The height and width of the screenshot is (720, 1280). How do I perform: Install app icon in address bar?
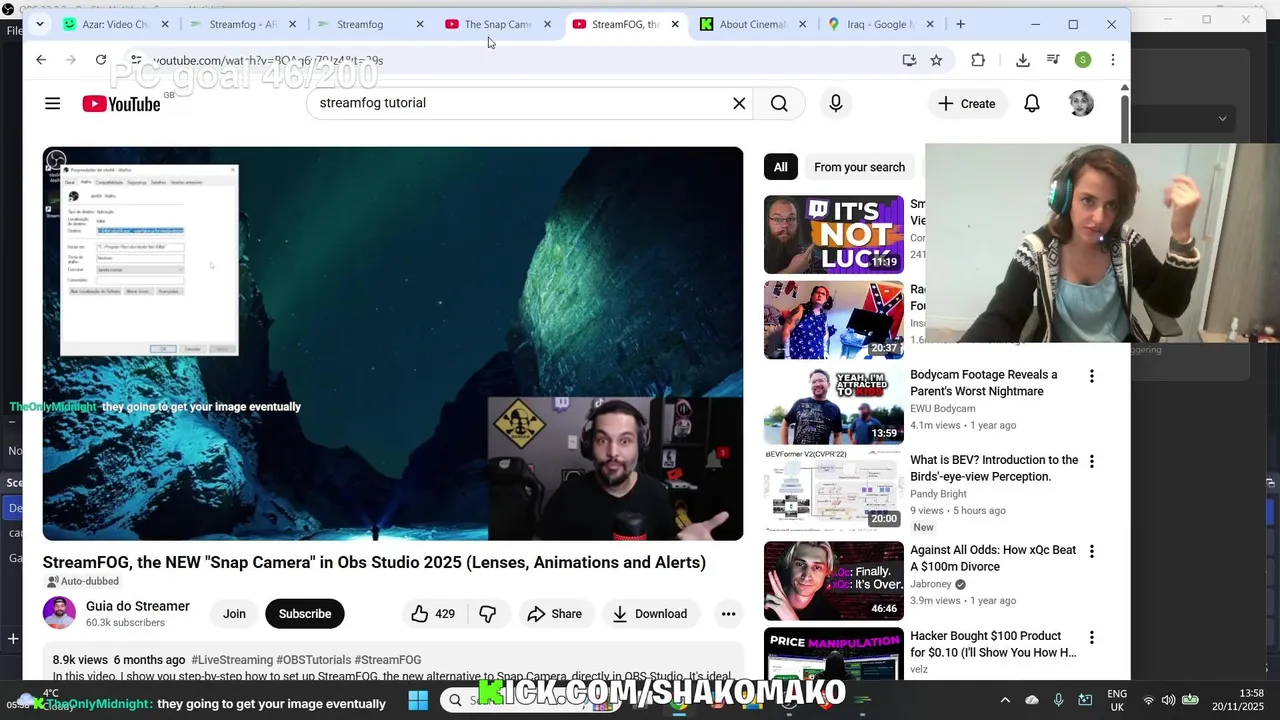point(909,60)
